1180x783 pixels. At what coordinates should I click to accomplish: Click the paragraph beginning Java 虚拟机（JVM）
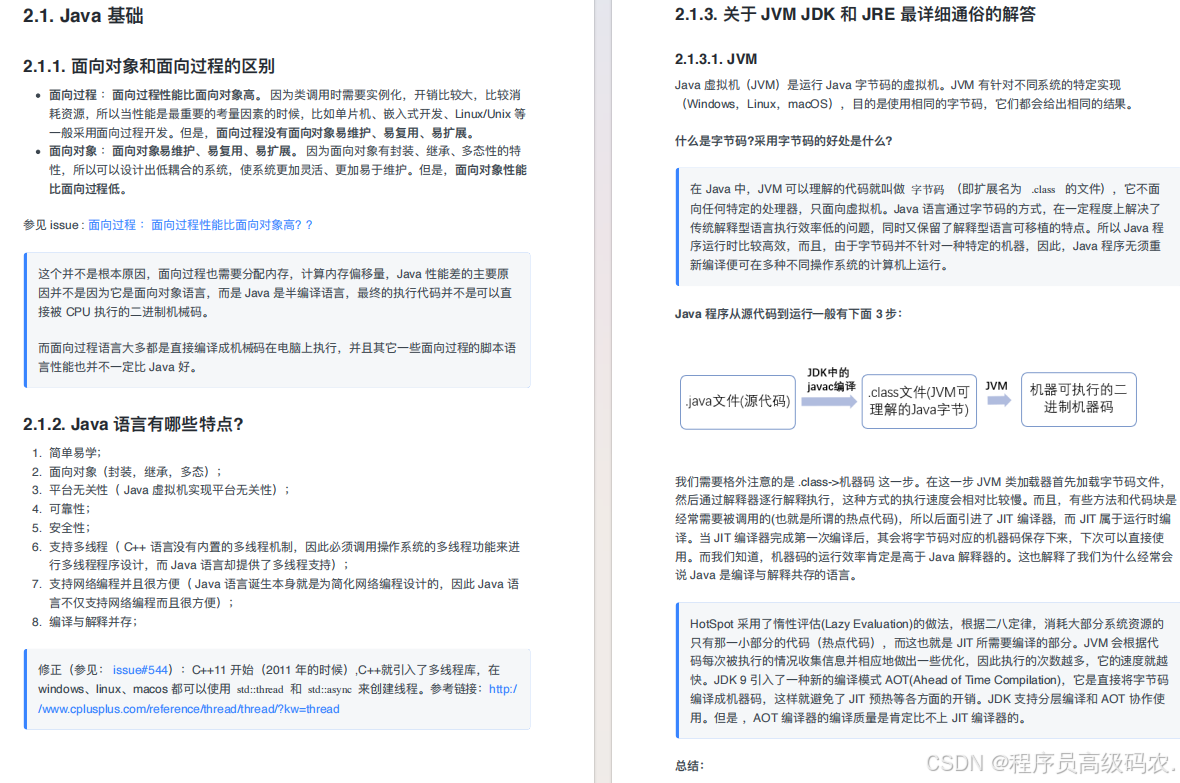pos(904,94)
